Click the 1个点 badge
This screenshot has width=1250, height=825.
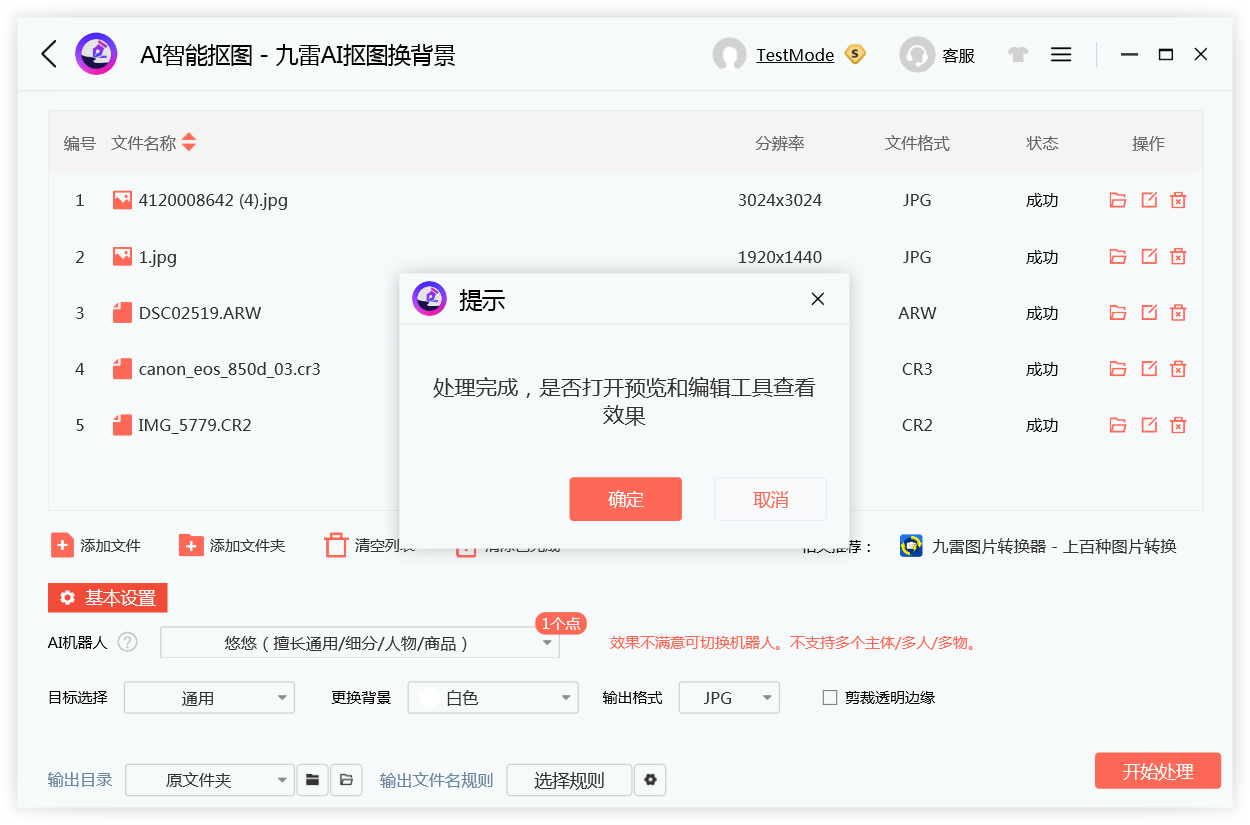(561, 623)
